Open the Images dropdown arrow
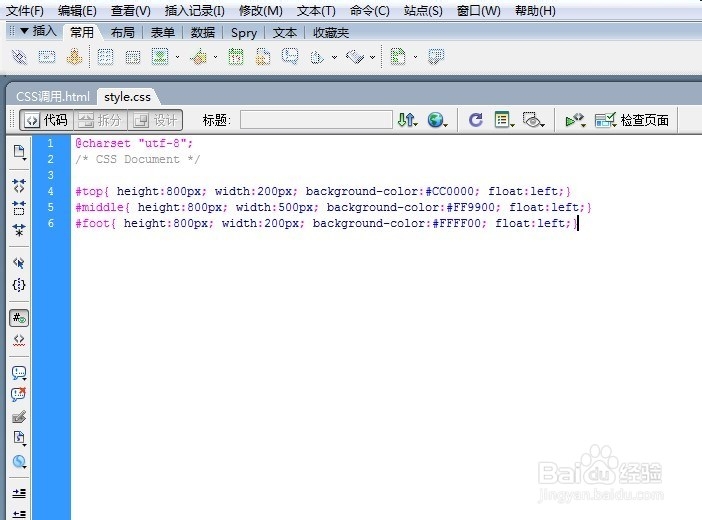Image resolution: width=702 pixels, height=520 pixels. coord(177,57)
